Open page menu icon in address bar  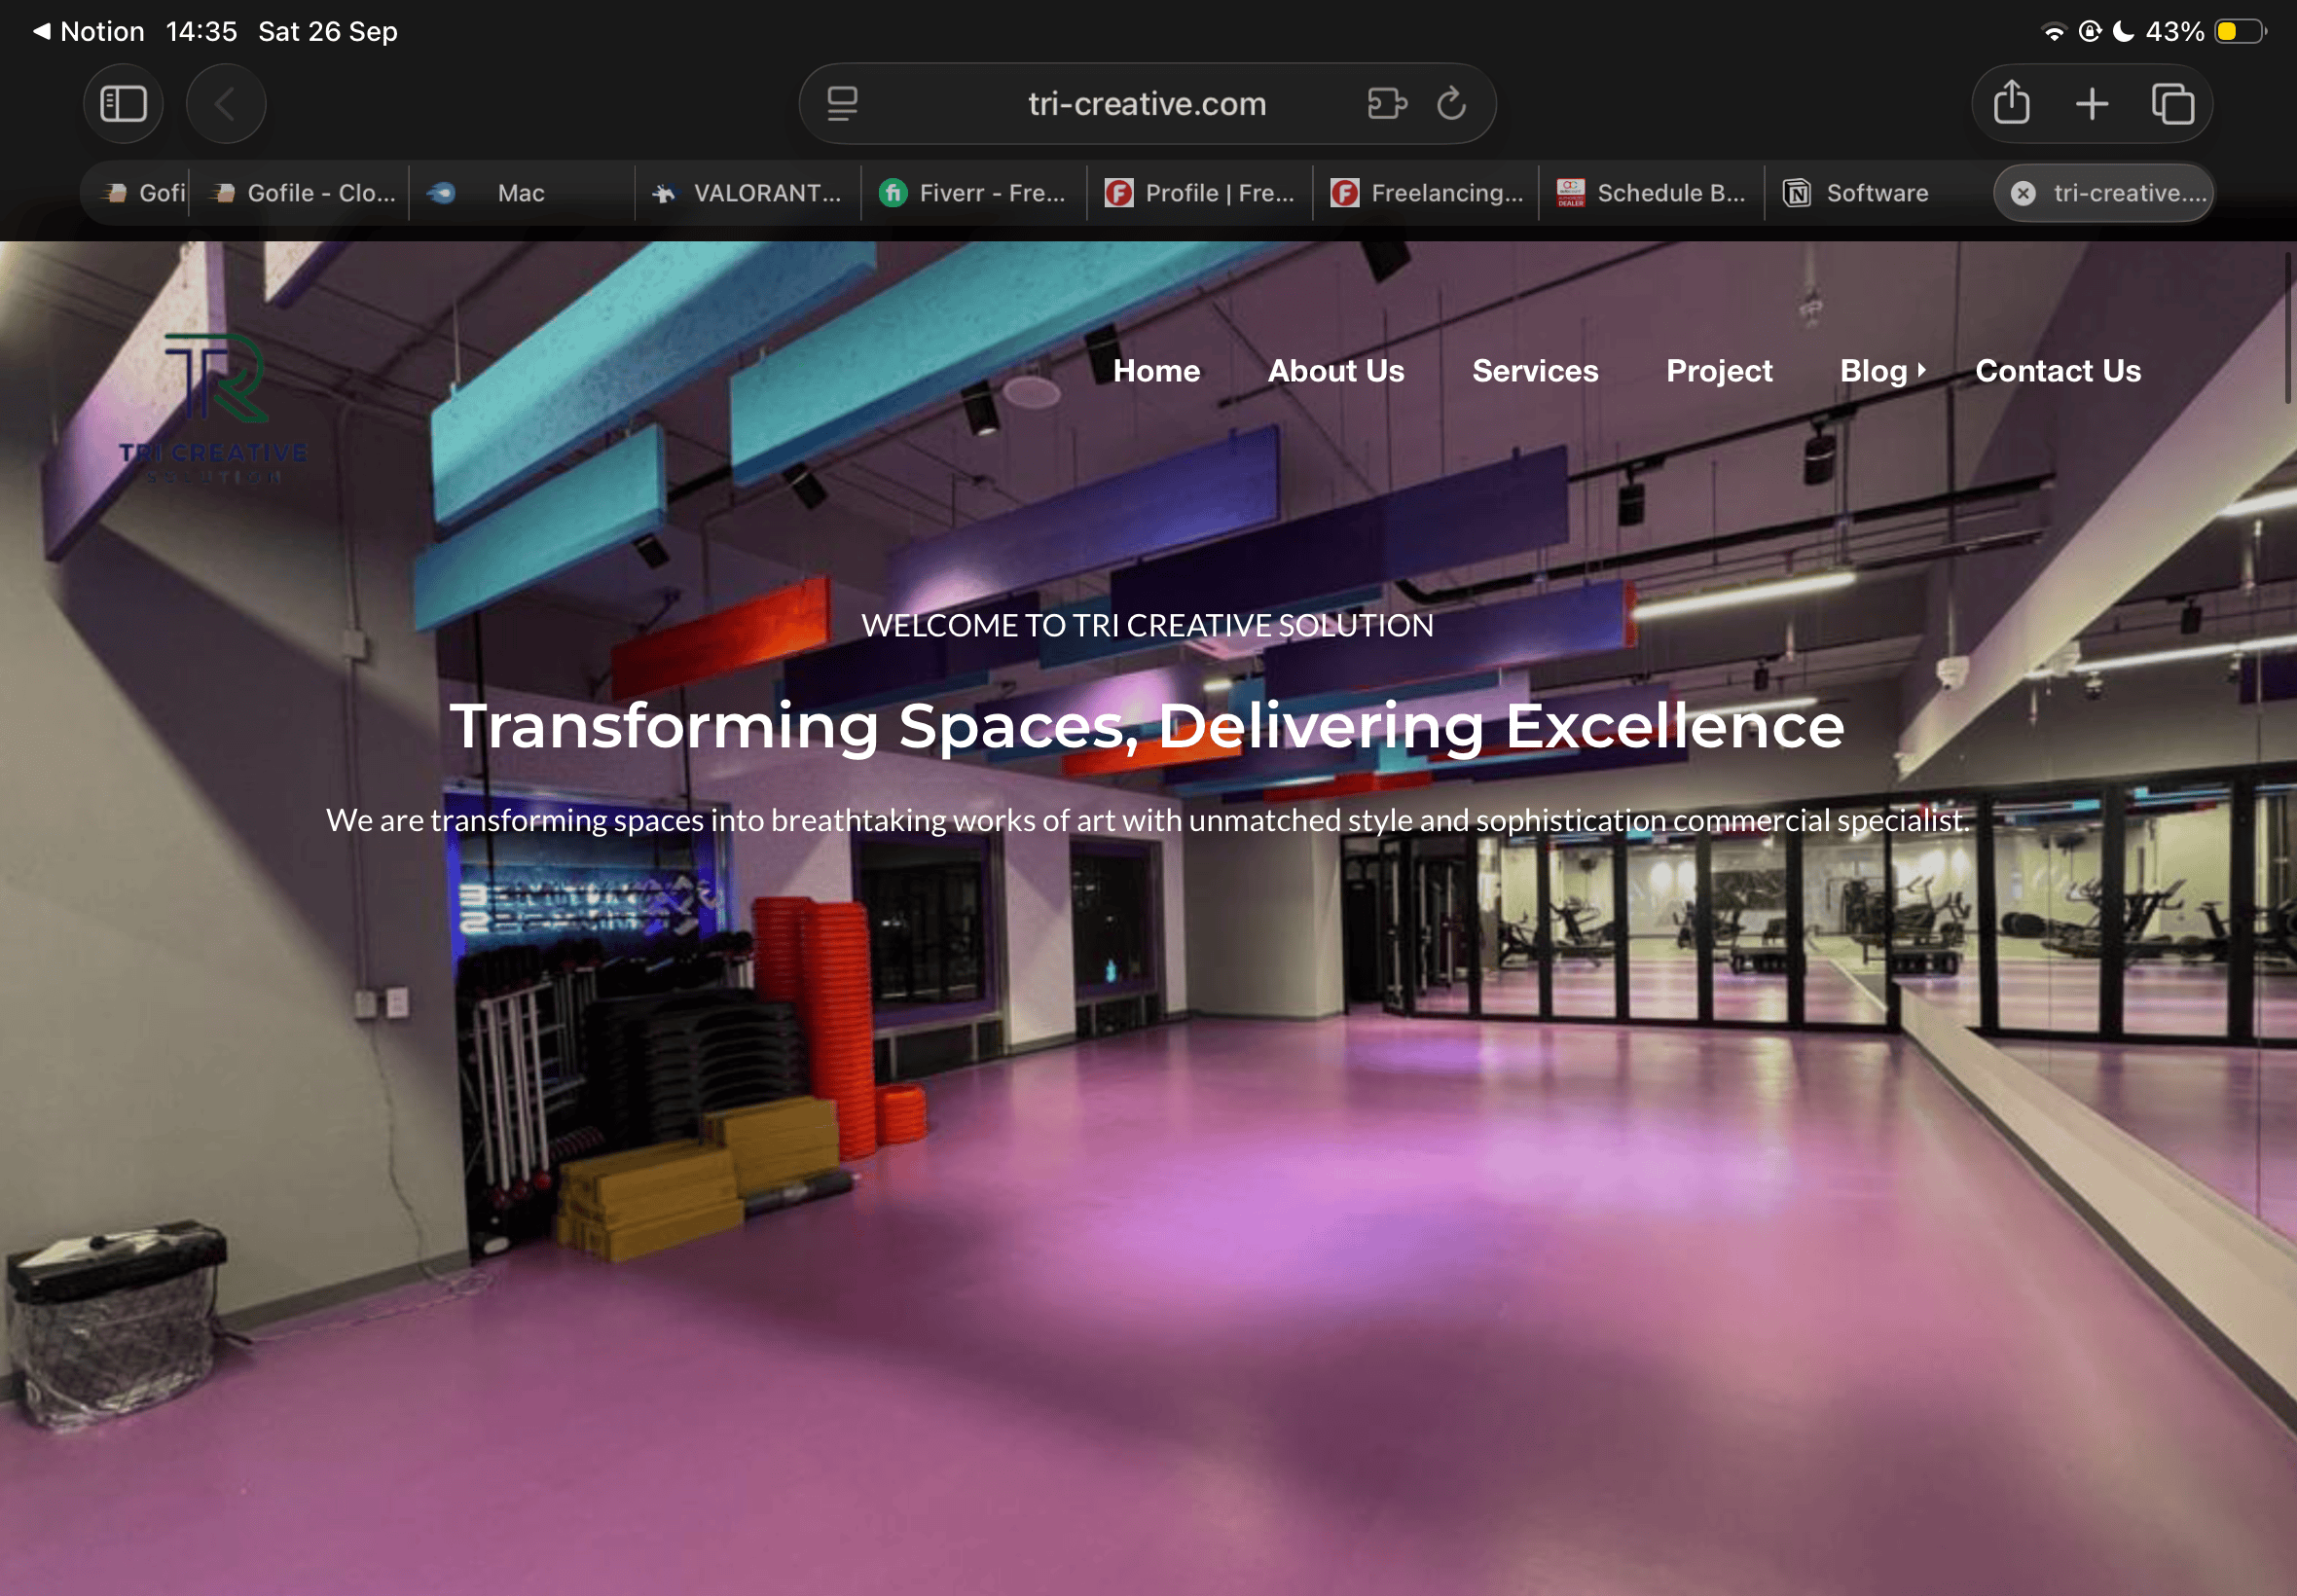point(843,104)
